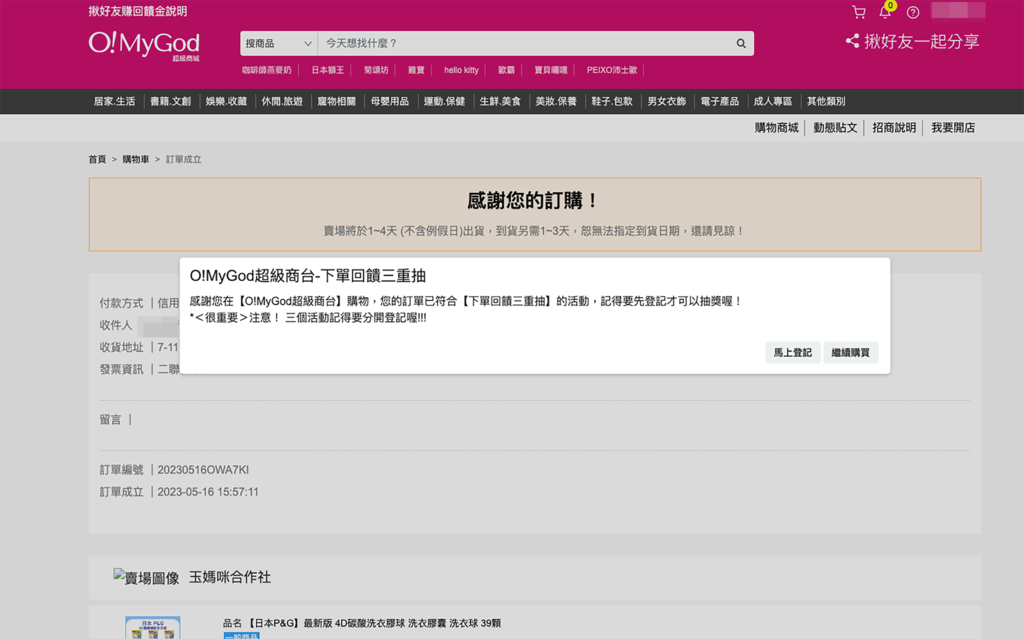
Task: Click the 賣場圖像 store image
Action: pos(146,578)
